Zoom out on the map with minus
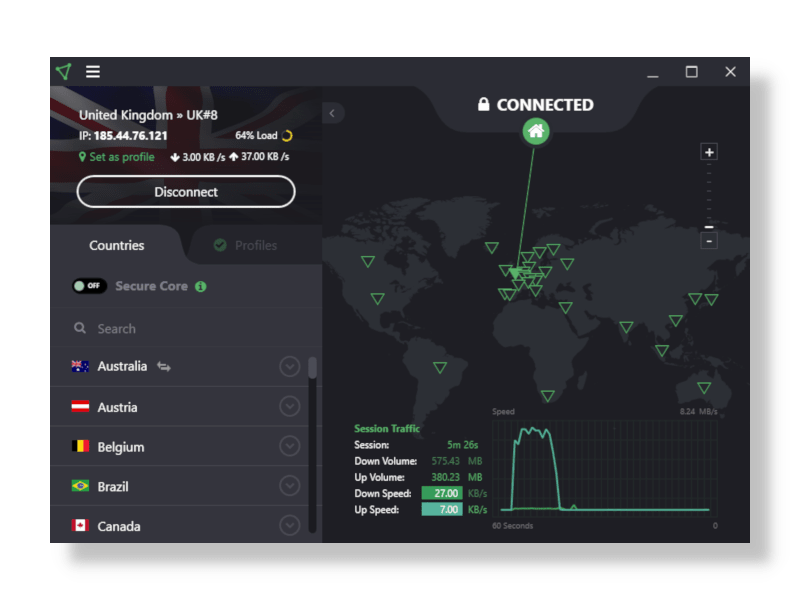Viewport: 800px width, 600px height. point(709,241)
